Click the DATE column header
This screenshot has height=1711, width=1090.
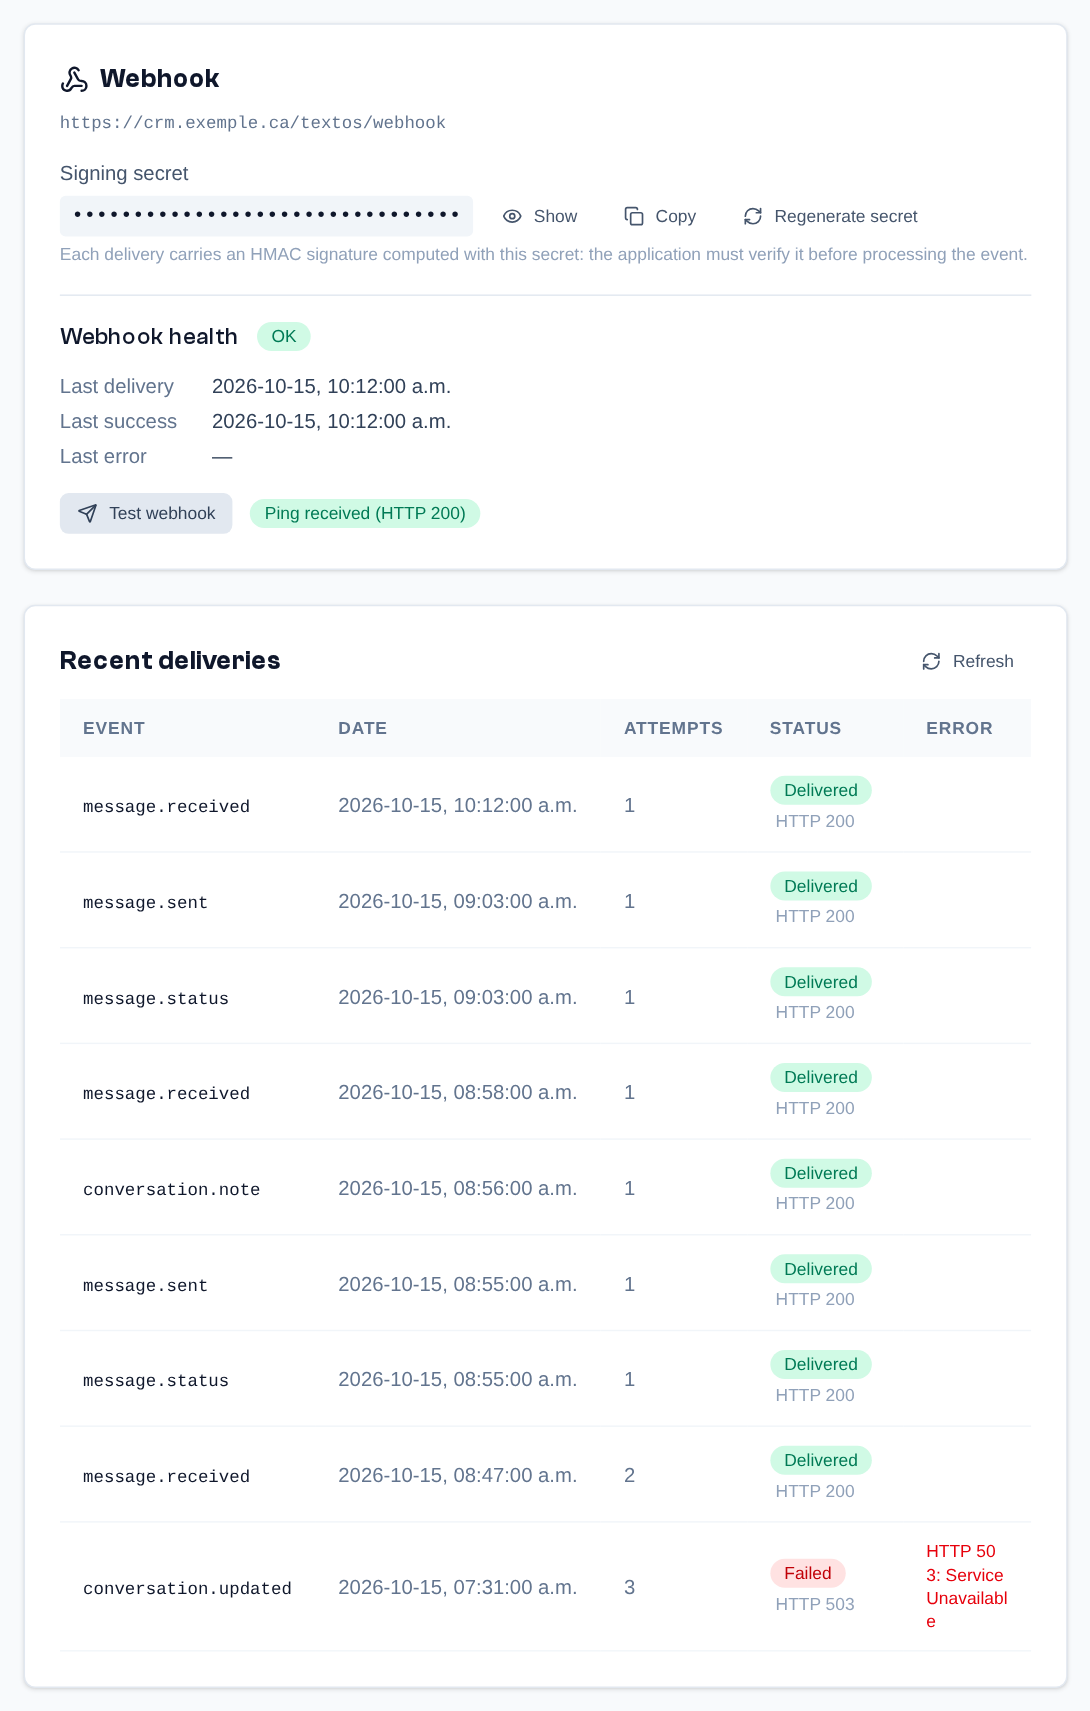pos(362,728)
